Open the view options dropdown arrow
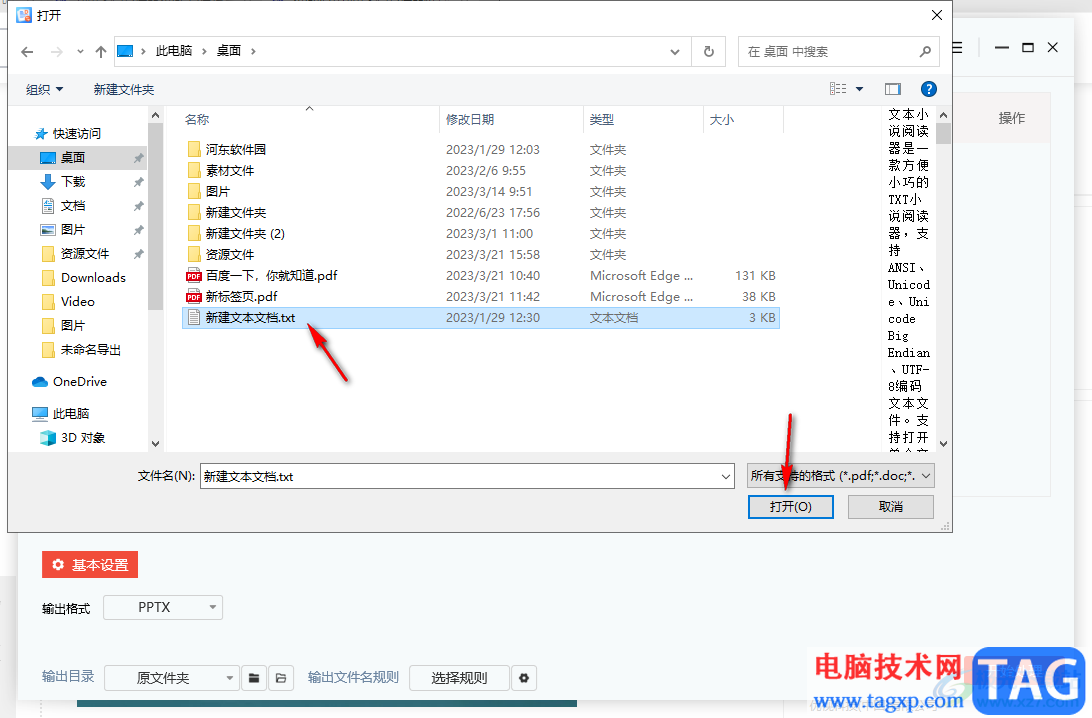The height and width of the screenshot is (718, 1092). pos(859,89)
